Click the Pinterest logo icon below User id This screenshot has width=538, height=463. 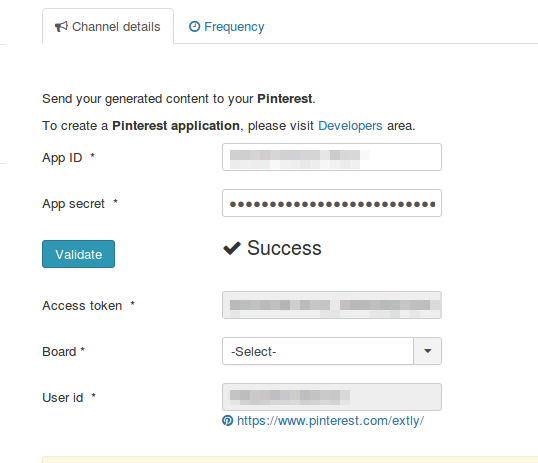[227, 420]
